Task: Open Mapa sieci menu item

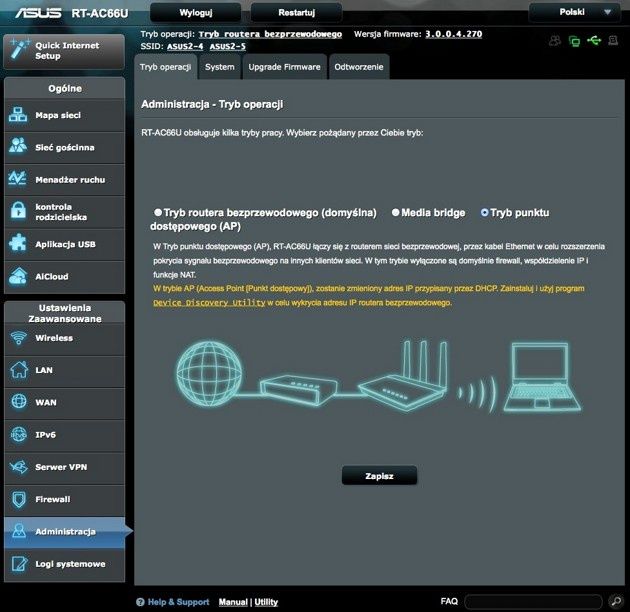Action: coord(64,115)
